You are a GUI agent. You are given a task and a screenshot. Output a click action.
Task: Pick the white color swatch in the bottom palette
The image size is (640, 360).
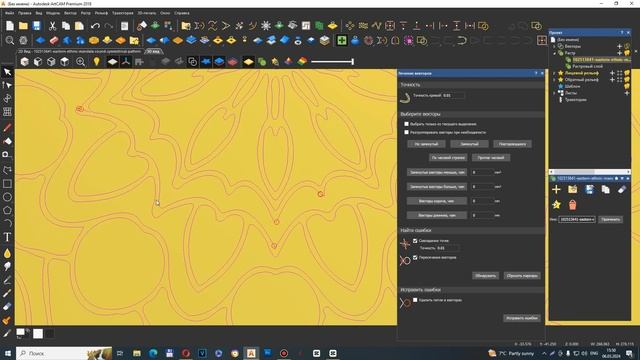click(38, 334)
